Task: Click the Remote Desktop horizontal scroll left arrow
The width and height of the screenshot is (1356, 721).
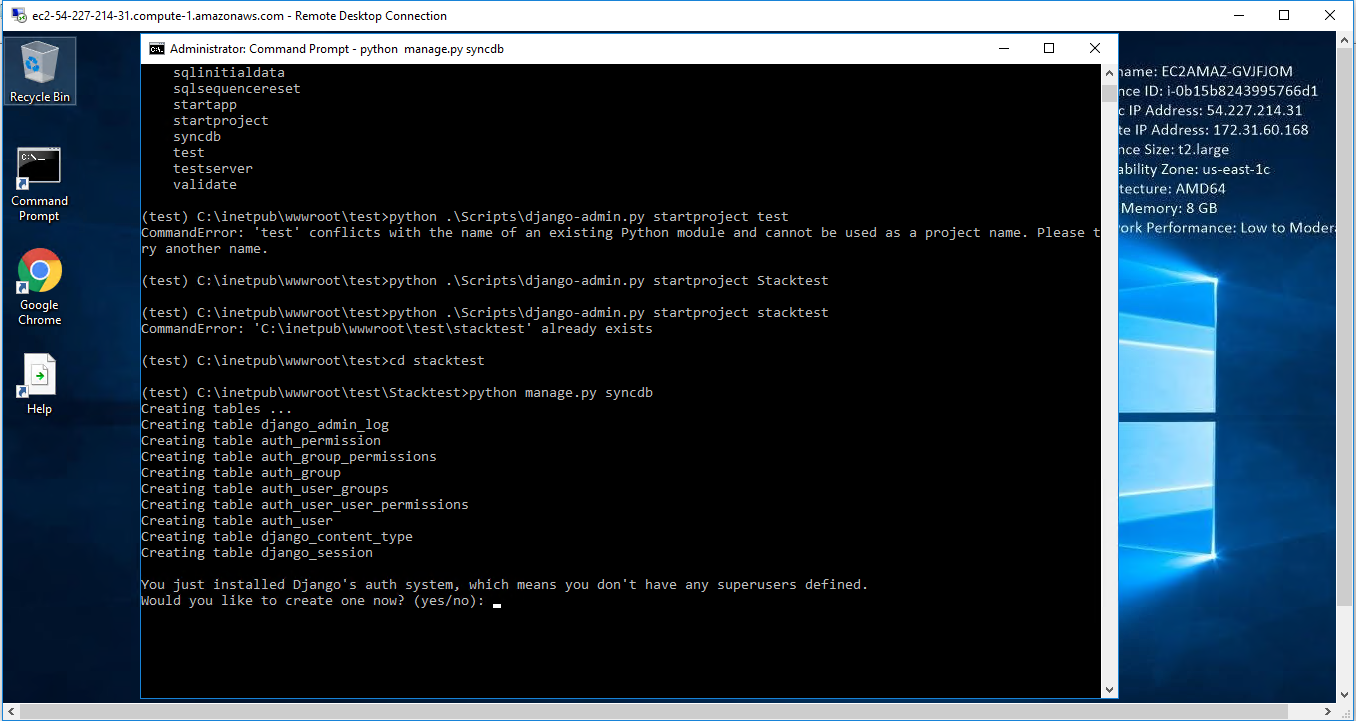Action: tap(8, 711)
